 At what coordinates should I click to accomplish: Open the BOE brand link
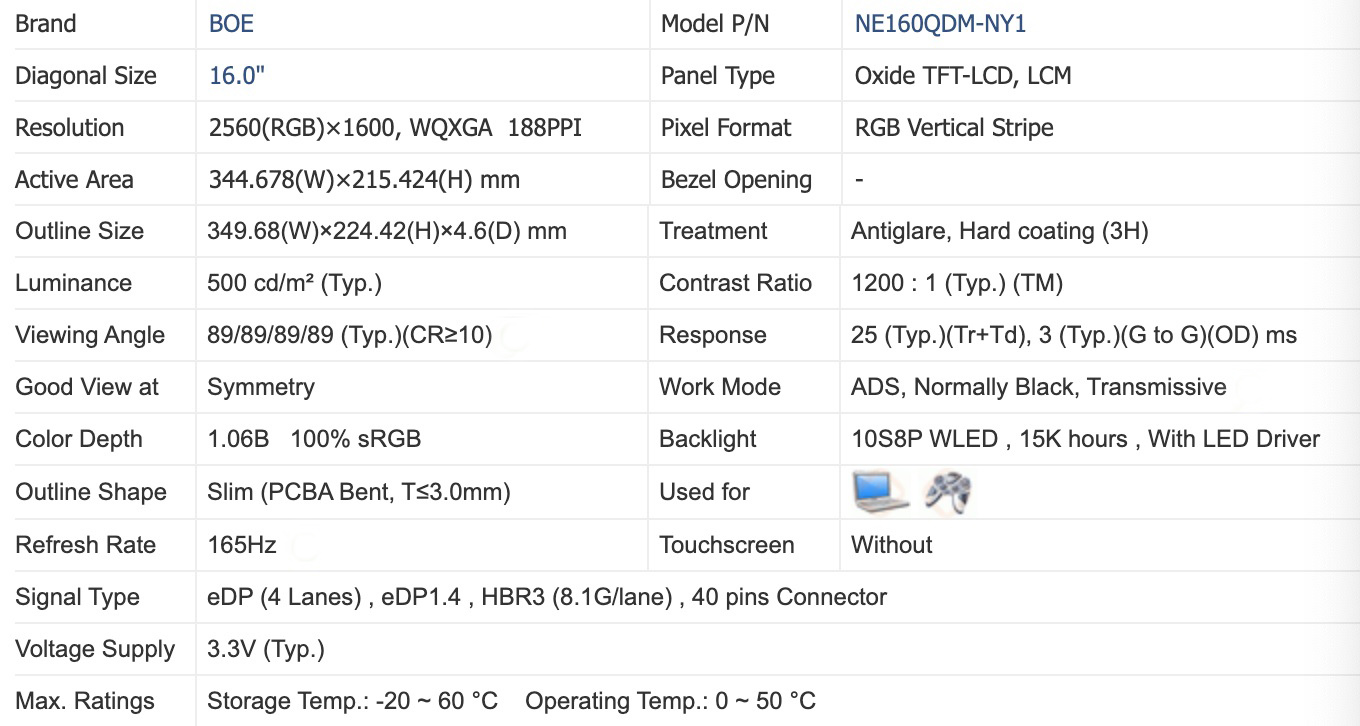click(231, 24)
